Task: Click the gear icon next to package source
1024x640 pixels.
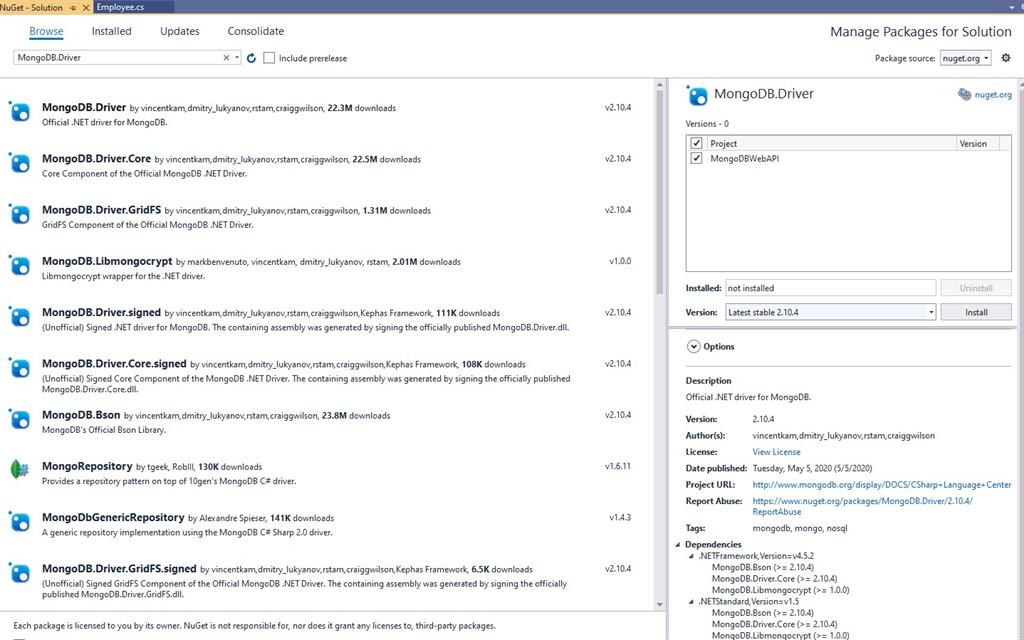Action: point(1006,58)
